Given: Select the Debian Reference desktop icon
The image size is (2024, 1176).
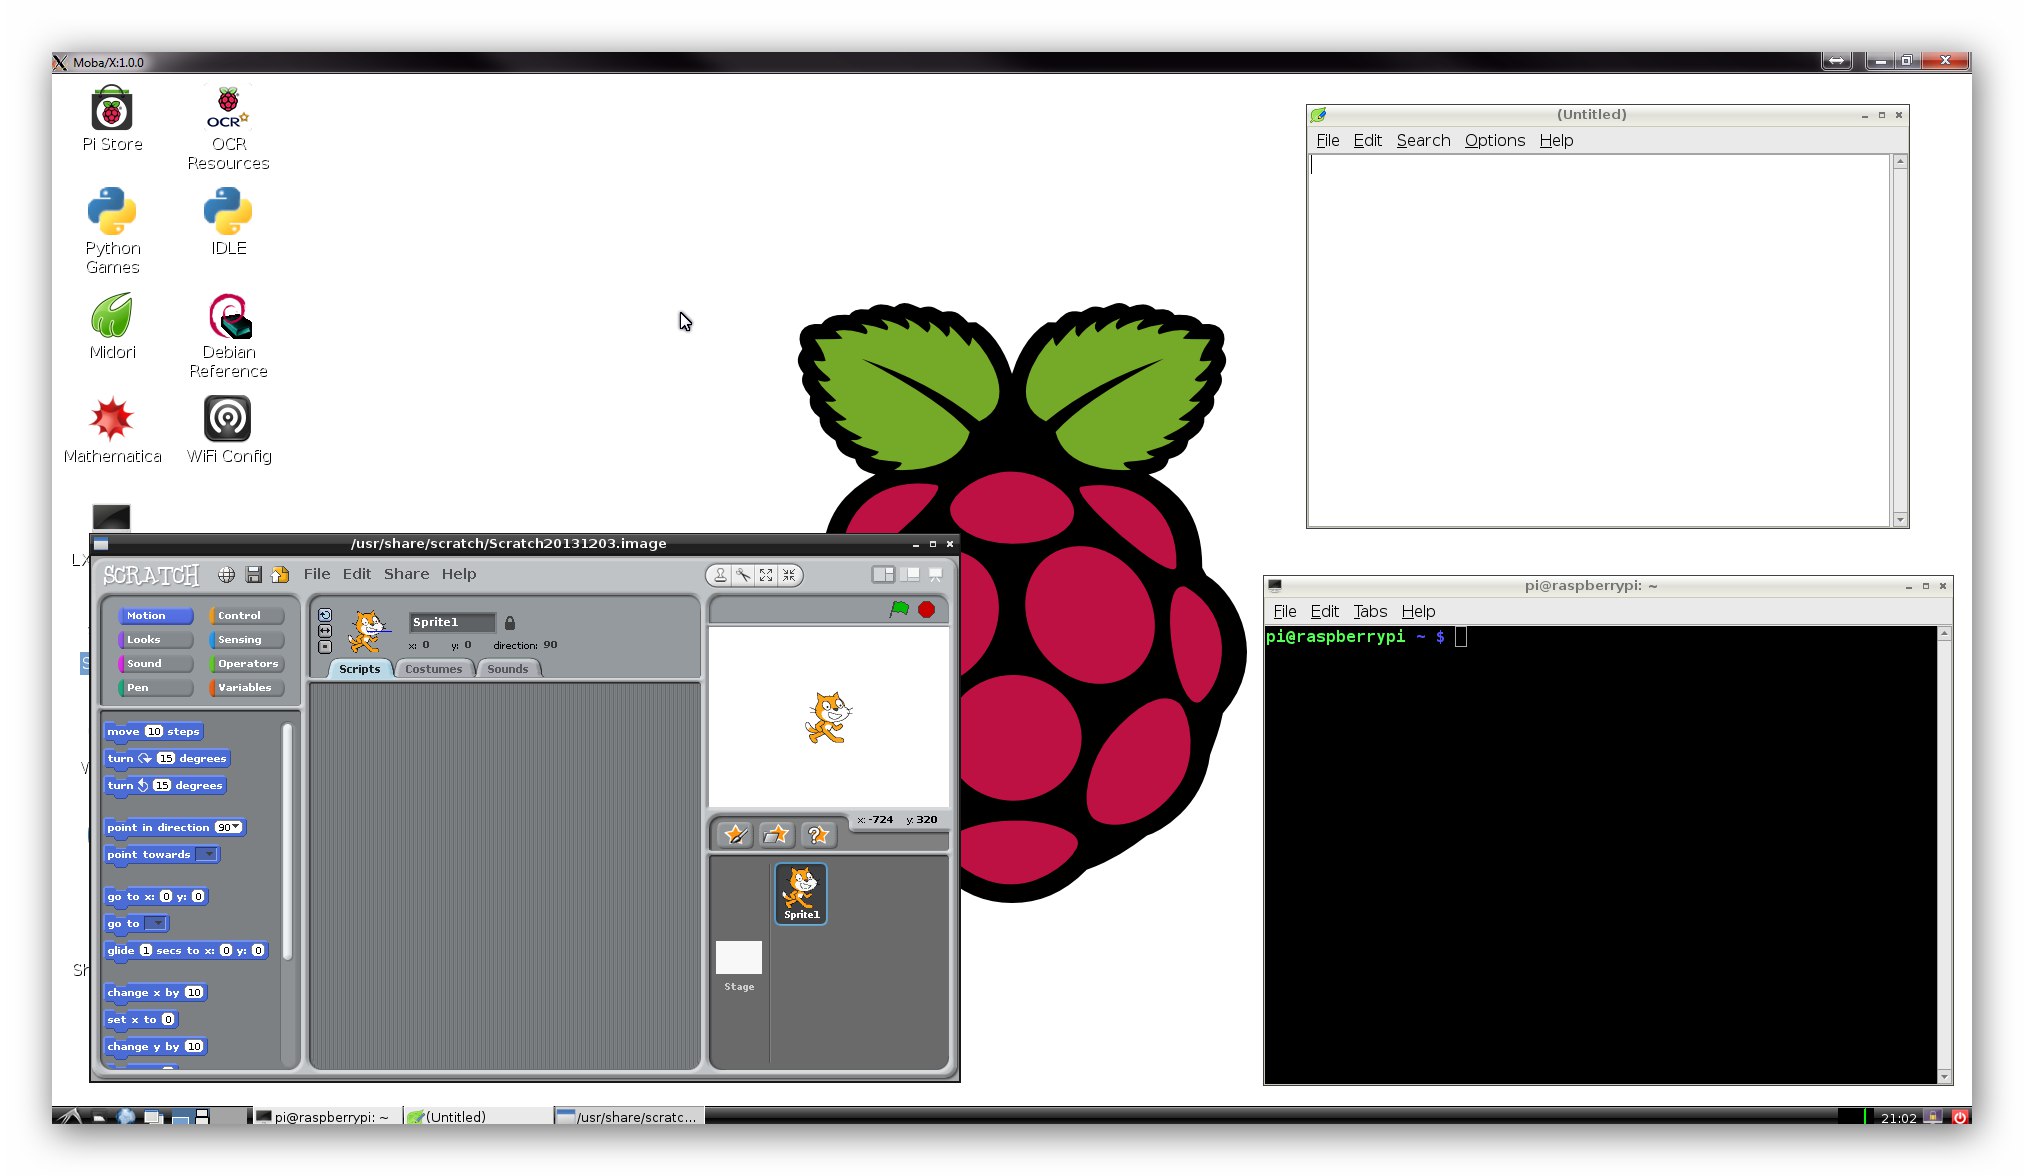Looking at the screenshot, I should pos(228,335).
